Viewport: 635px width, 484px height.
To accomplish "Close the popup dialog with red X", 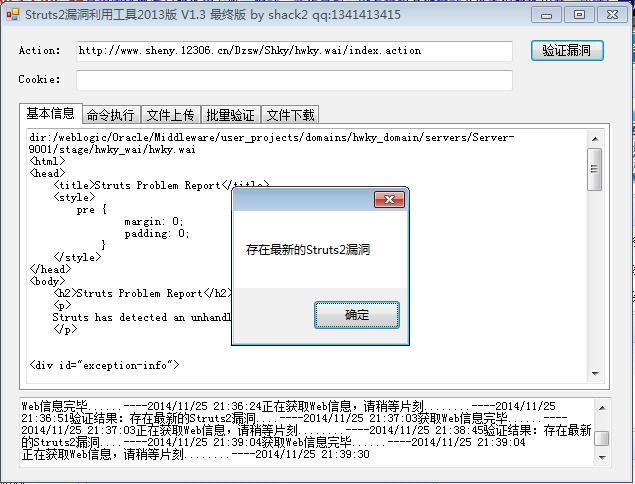I will tap(389, 199).
